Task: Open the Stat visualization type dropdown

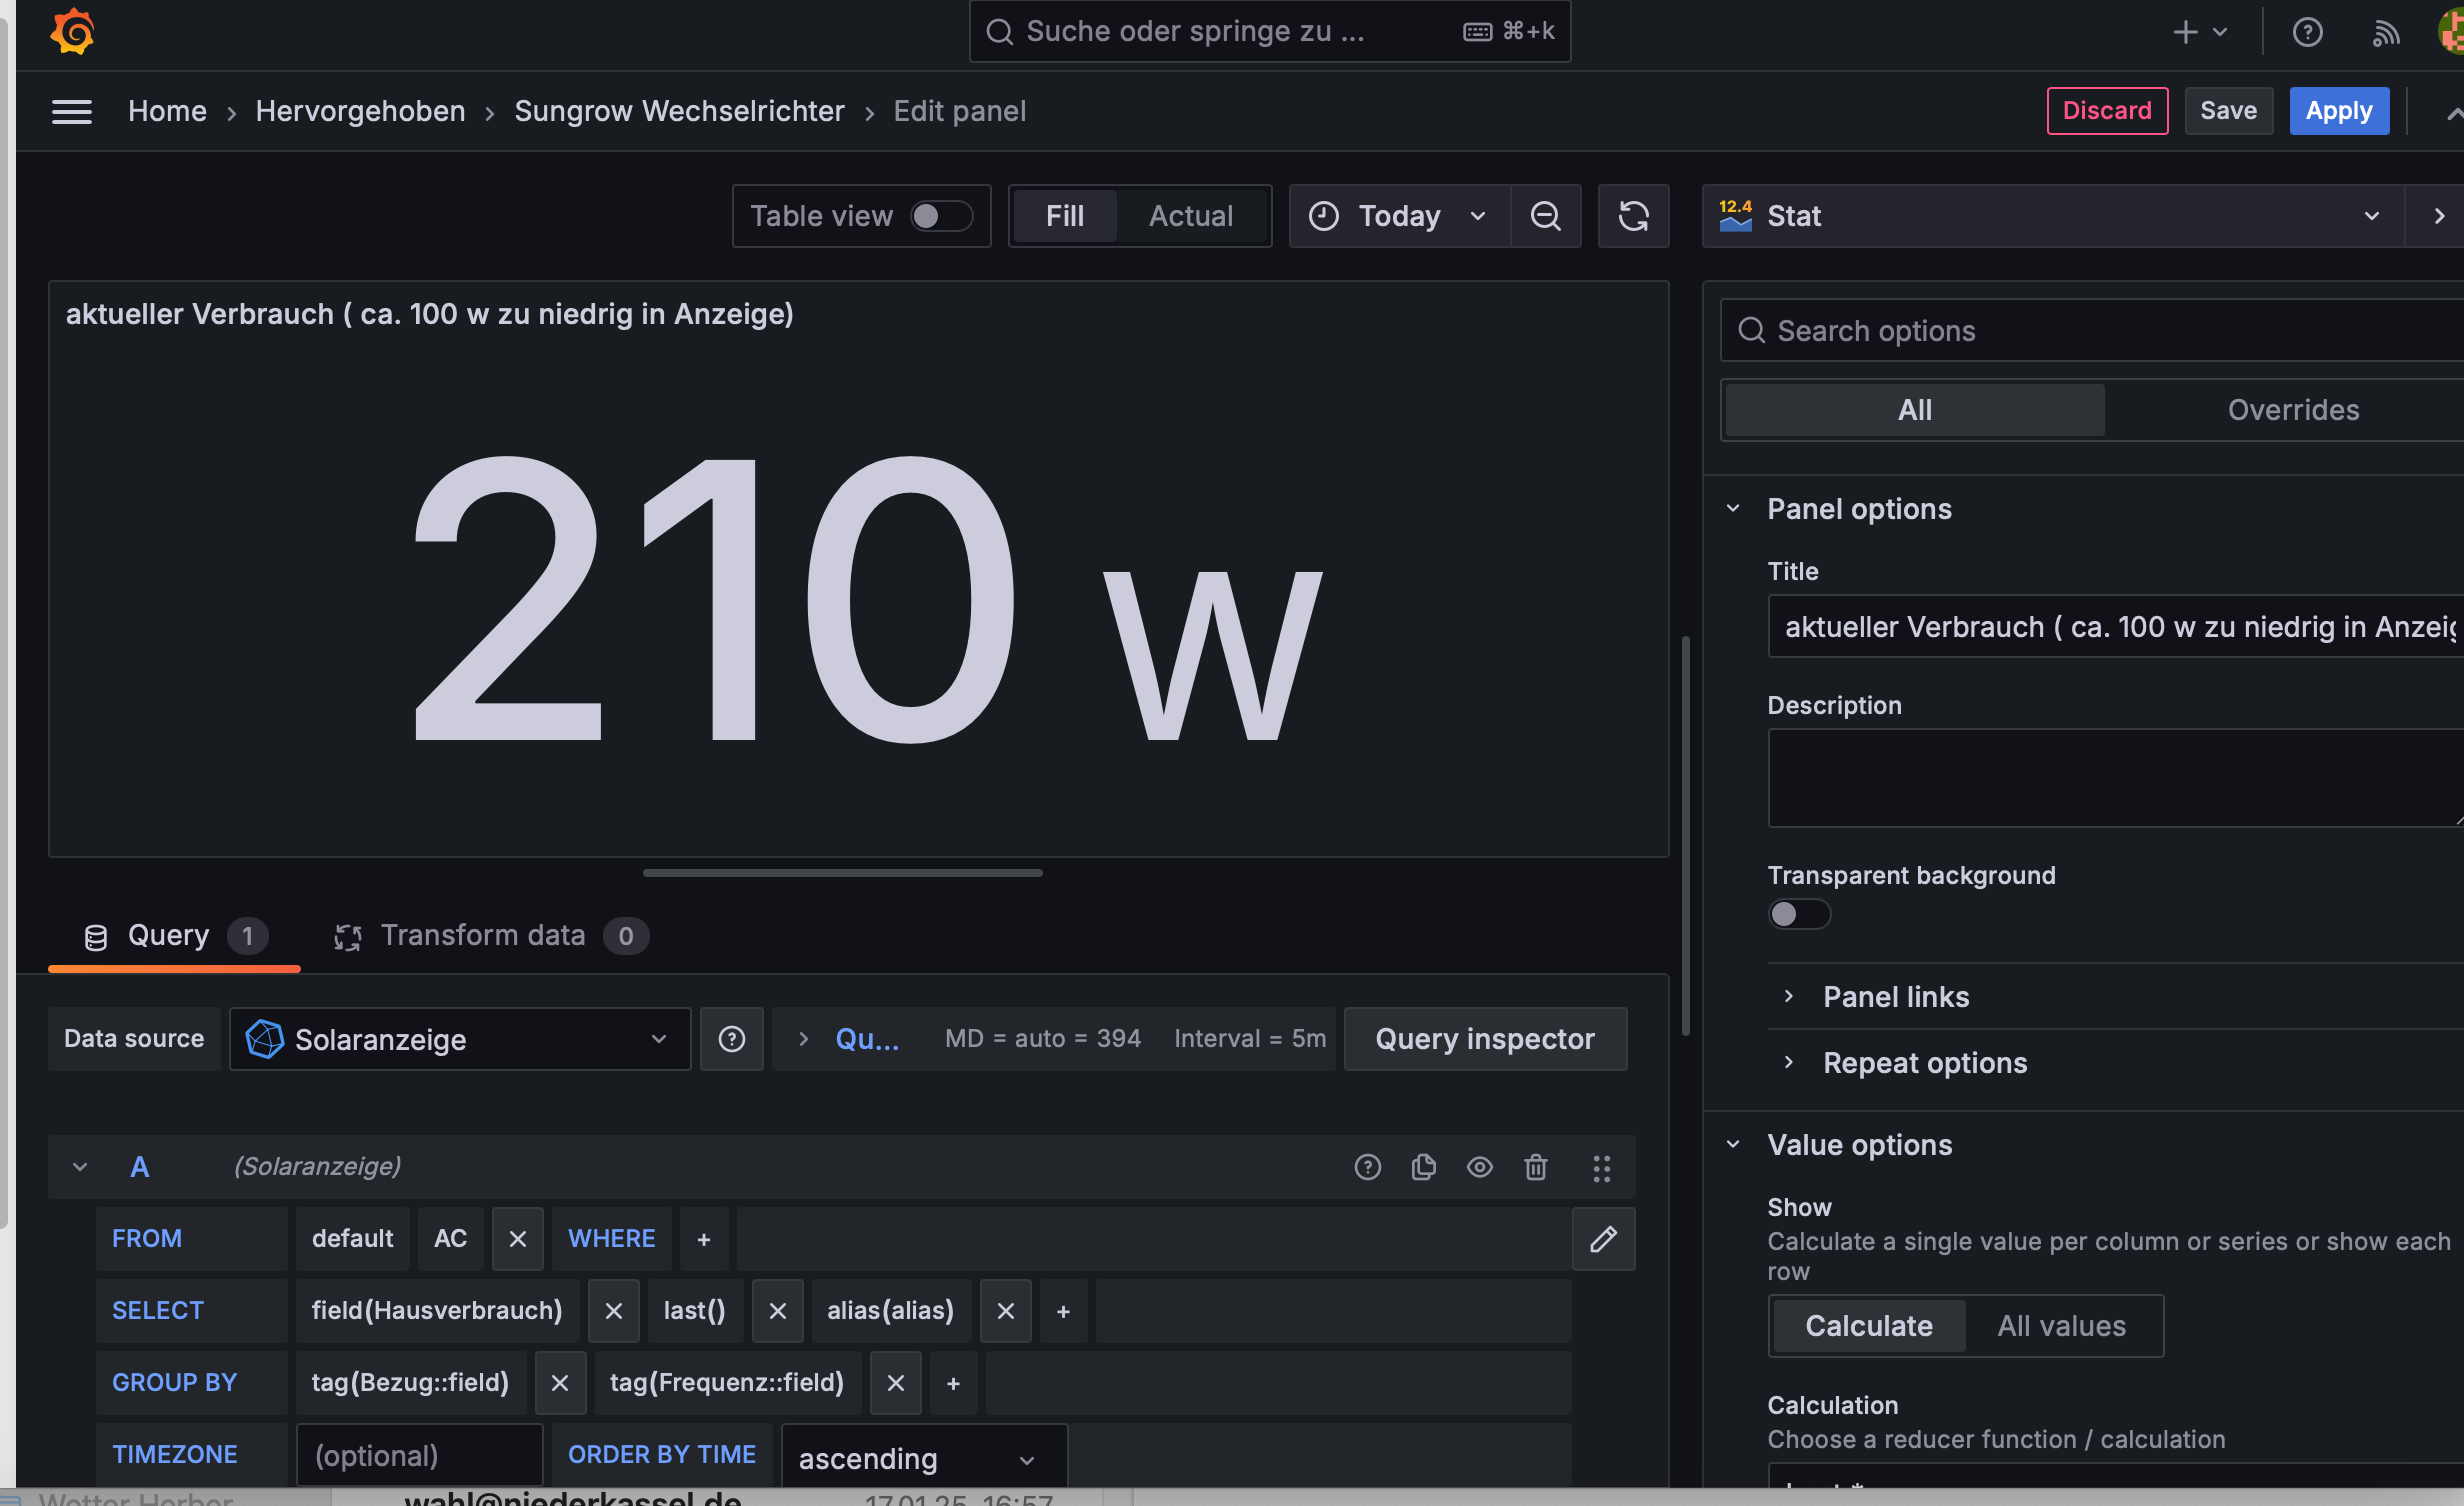Action: [x=2052, y=216]
